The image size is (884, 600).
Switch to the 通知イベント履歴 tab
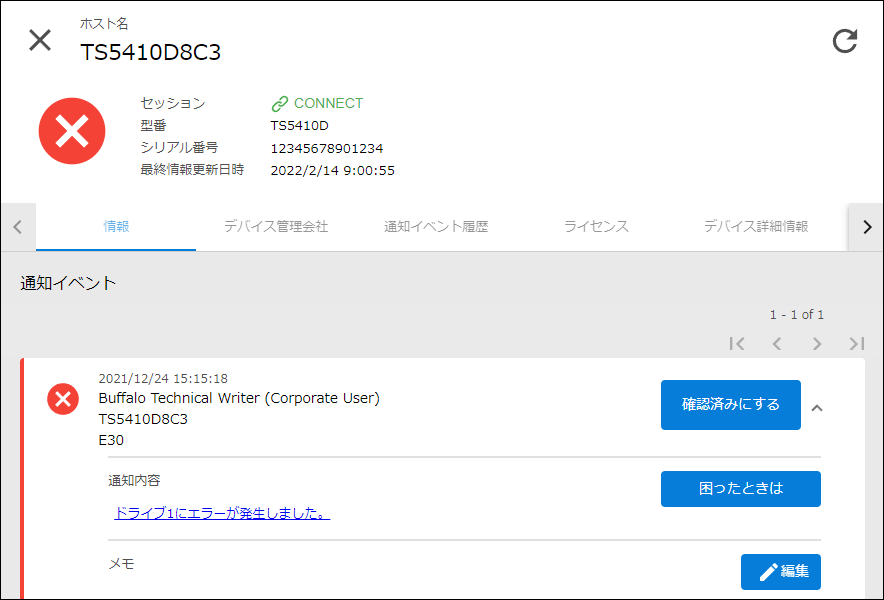coord(434,226)
